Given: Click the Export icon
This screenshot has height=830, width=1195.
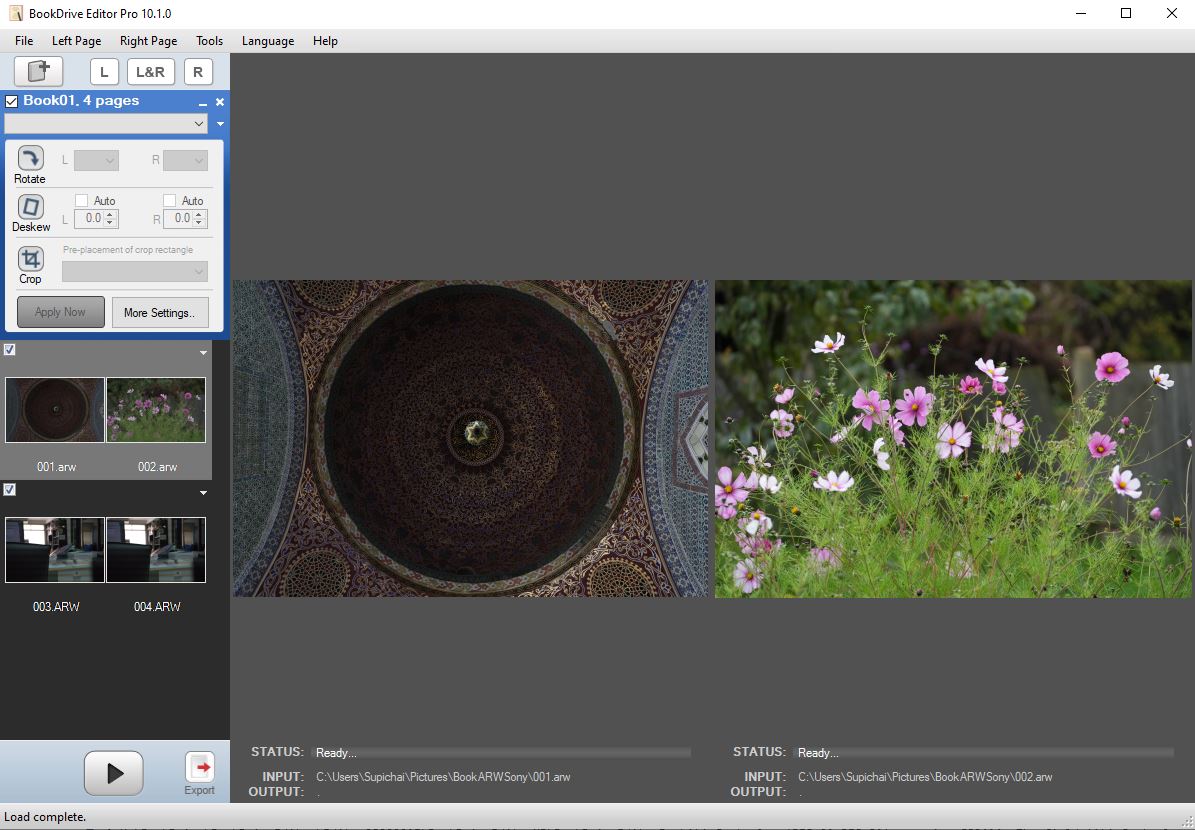Looking at the screenshot, I should 200,768.
